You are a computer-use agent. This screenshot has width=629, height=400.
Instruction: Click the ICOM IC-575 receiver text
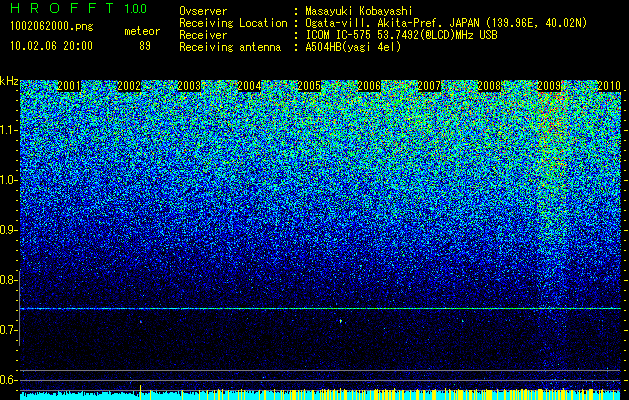point(401,35)
